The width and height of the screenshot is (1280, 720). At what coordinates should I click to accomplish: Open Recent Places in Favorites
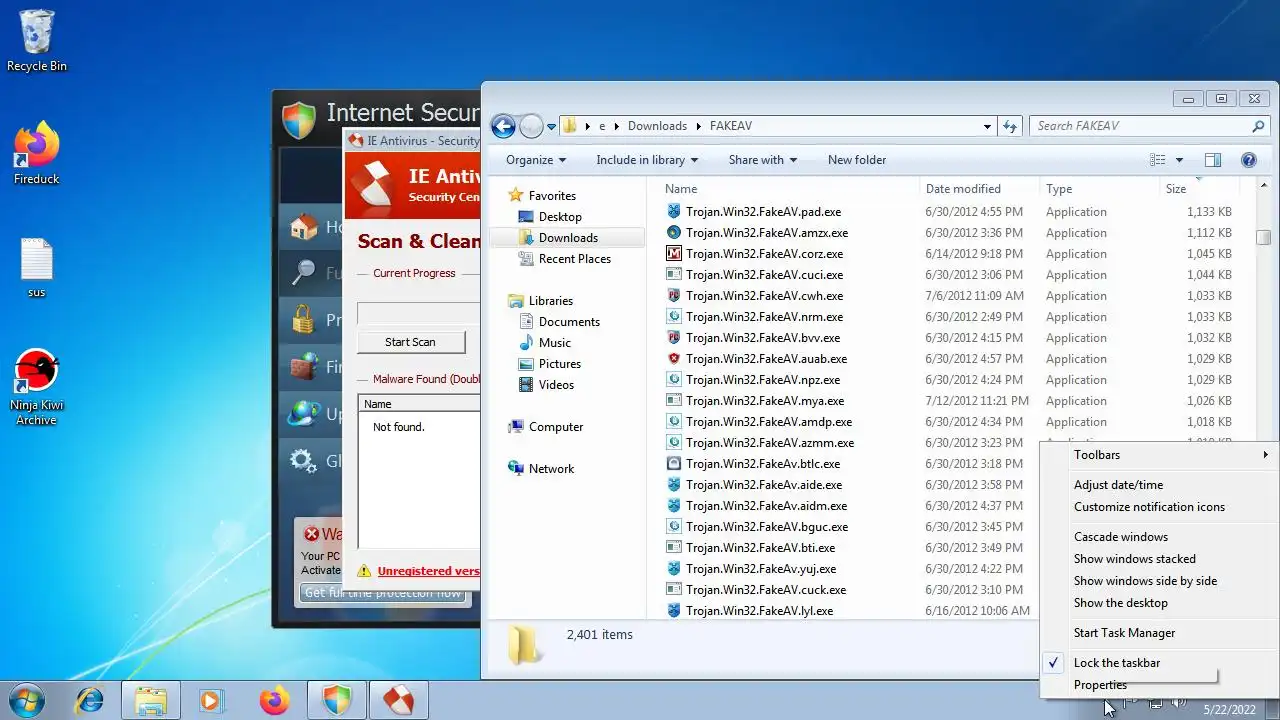[x=574, y=259]
